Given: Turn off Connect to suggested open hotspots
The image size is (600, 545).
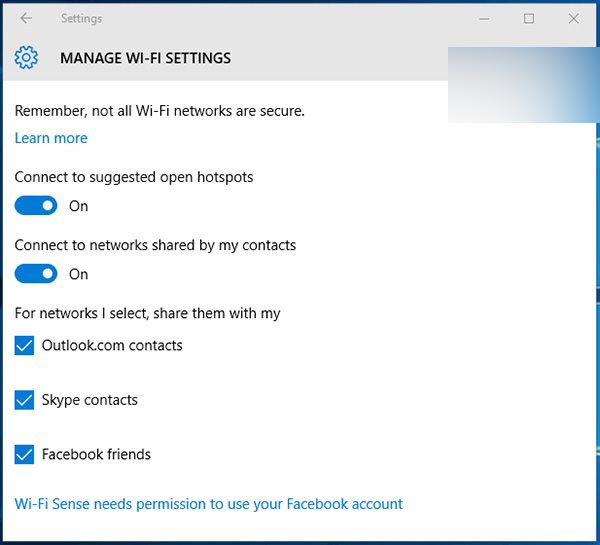Looking at the screenshot, I should coord(36,206).
